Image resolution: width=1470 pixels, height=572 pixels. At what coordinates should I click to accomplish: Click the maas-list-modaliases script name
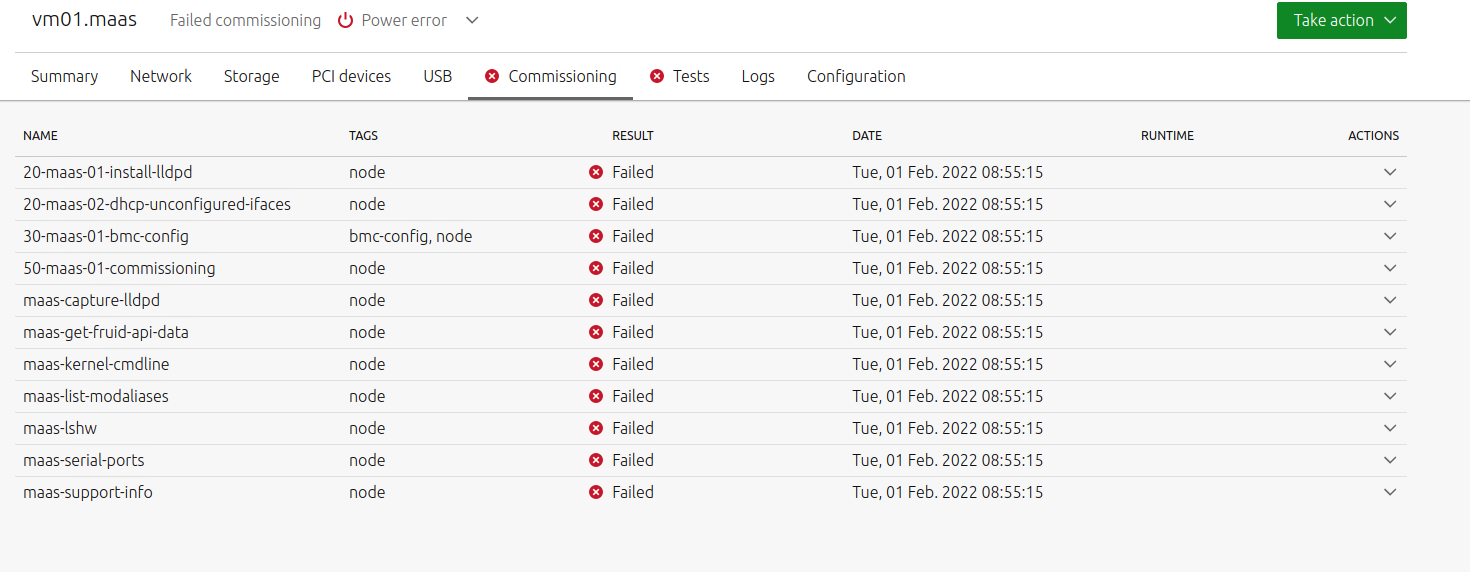[x=96, y=396]
